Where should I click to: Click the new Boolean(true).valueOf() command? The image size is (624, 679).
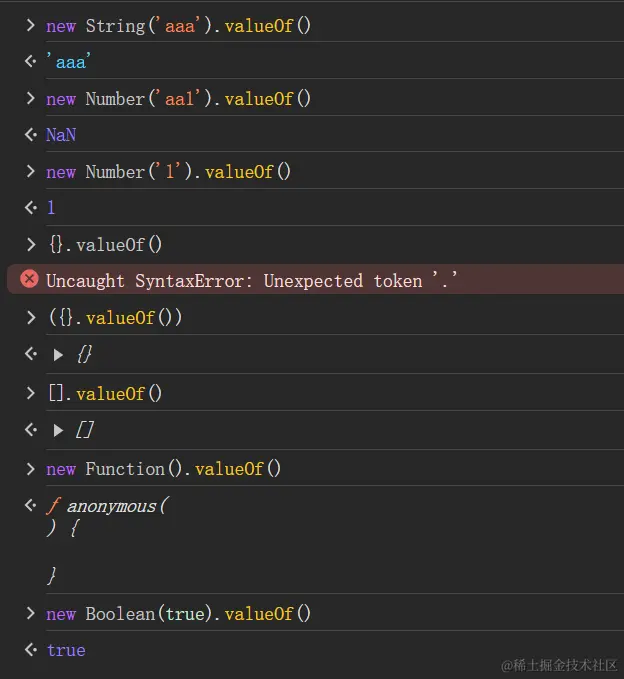click(x=178, y=614)
